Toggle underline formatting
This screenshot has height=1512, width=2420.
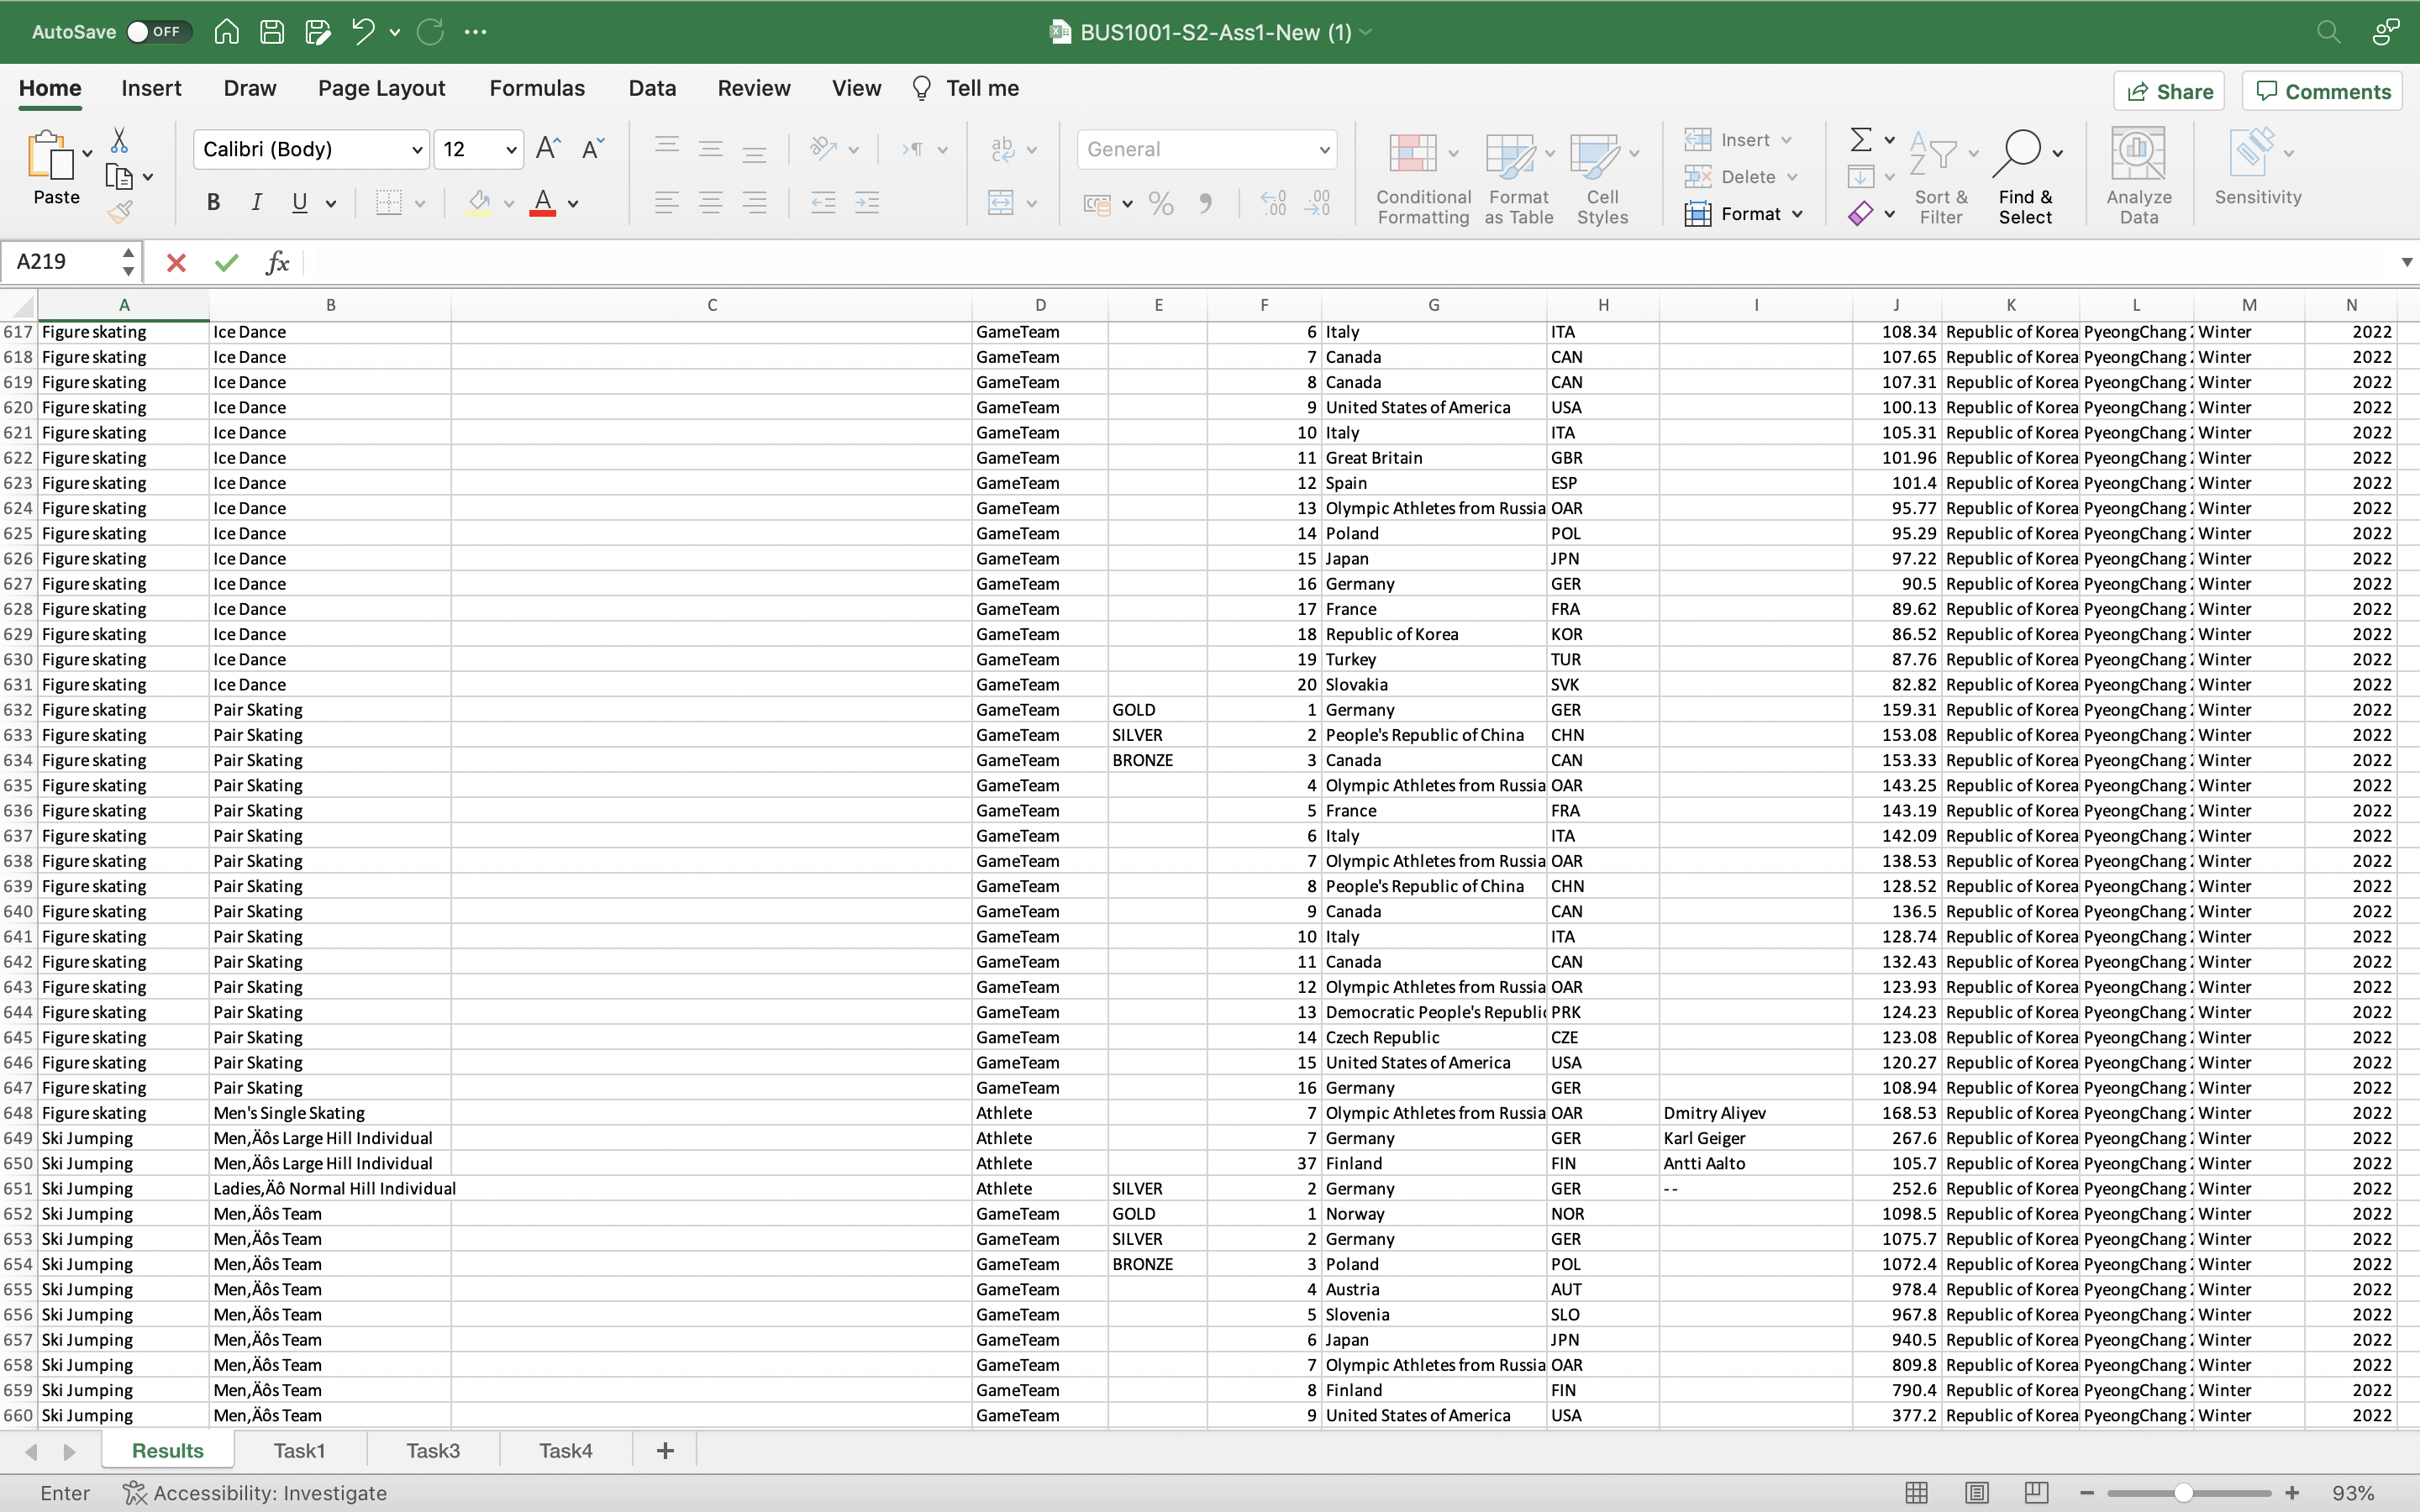[302, 203]
